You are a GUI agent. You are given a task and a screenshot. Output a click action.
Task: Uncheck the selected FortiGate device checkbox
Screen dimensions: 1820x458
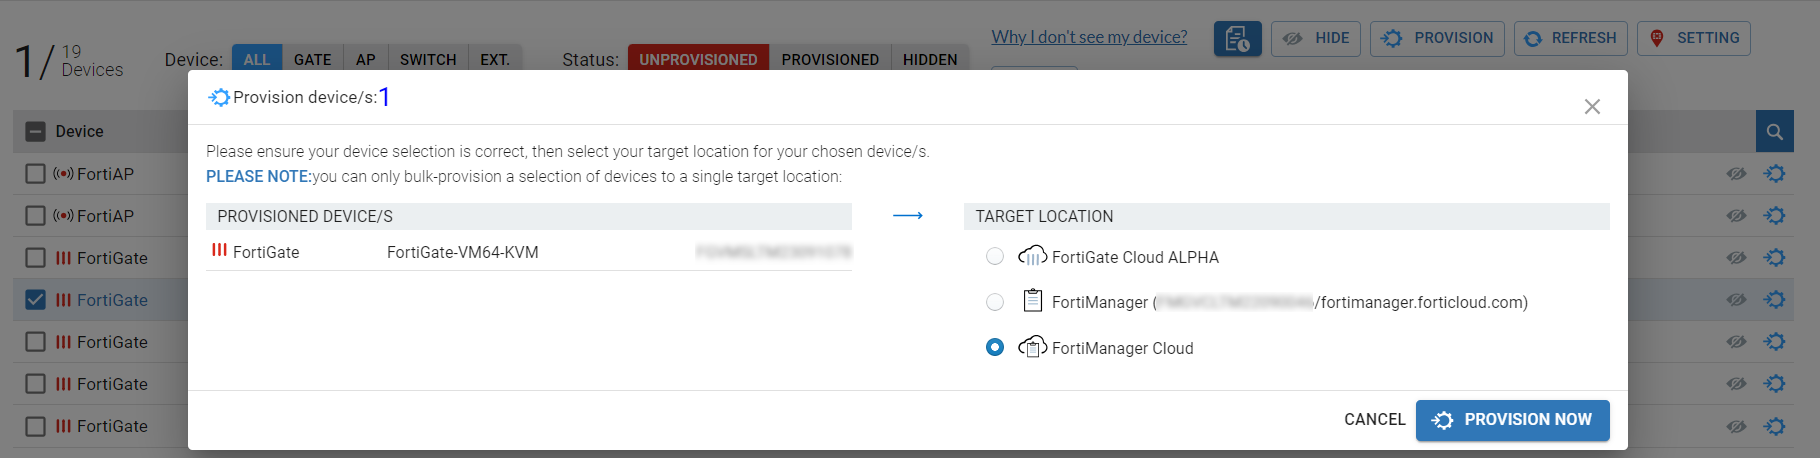(36, 300)
